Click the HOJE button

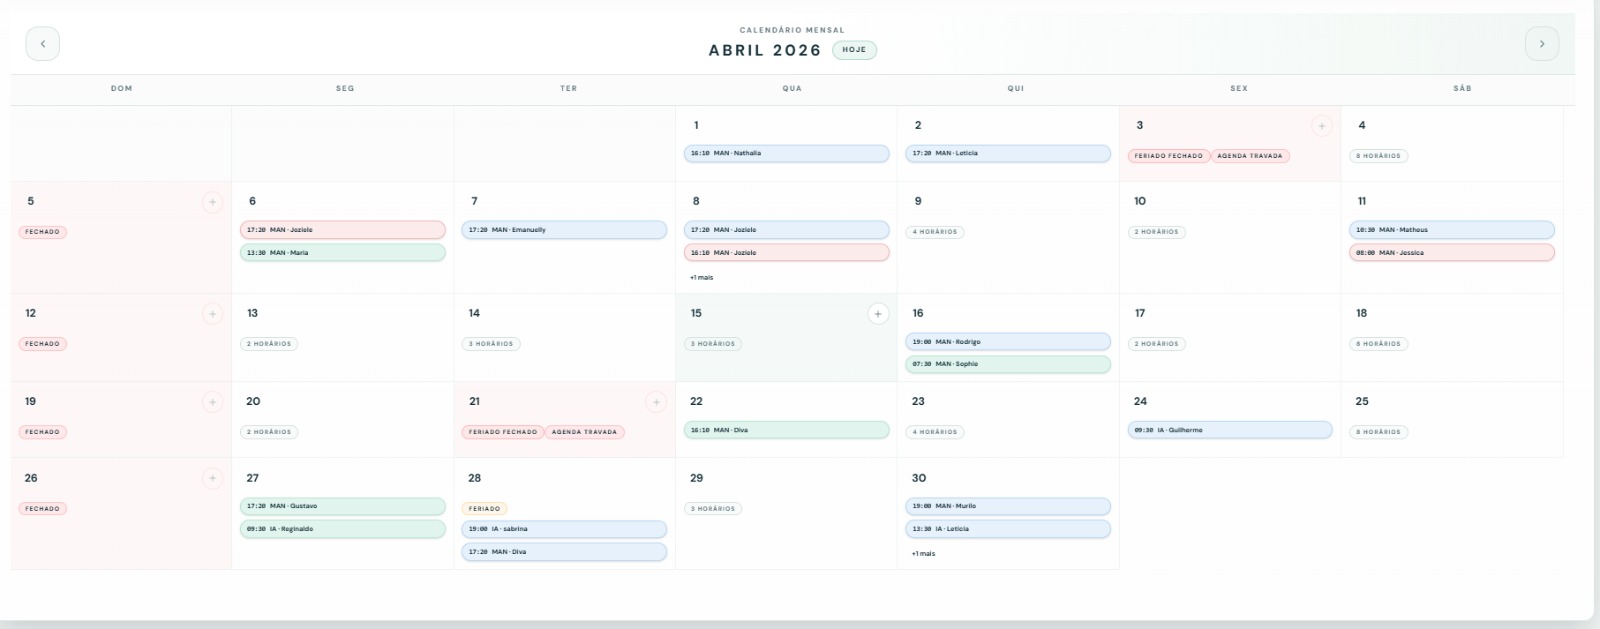[854, 50]
